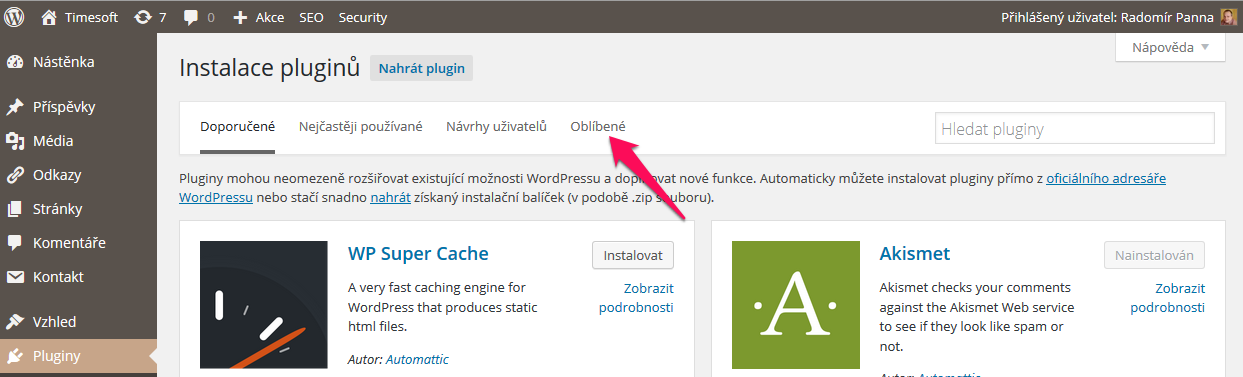
Task: Click the Odkazy chain link icon
Action: (15, 175)
